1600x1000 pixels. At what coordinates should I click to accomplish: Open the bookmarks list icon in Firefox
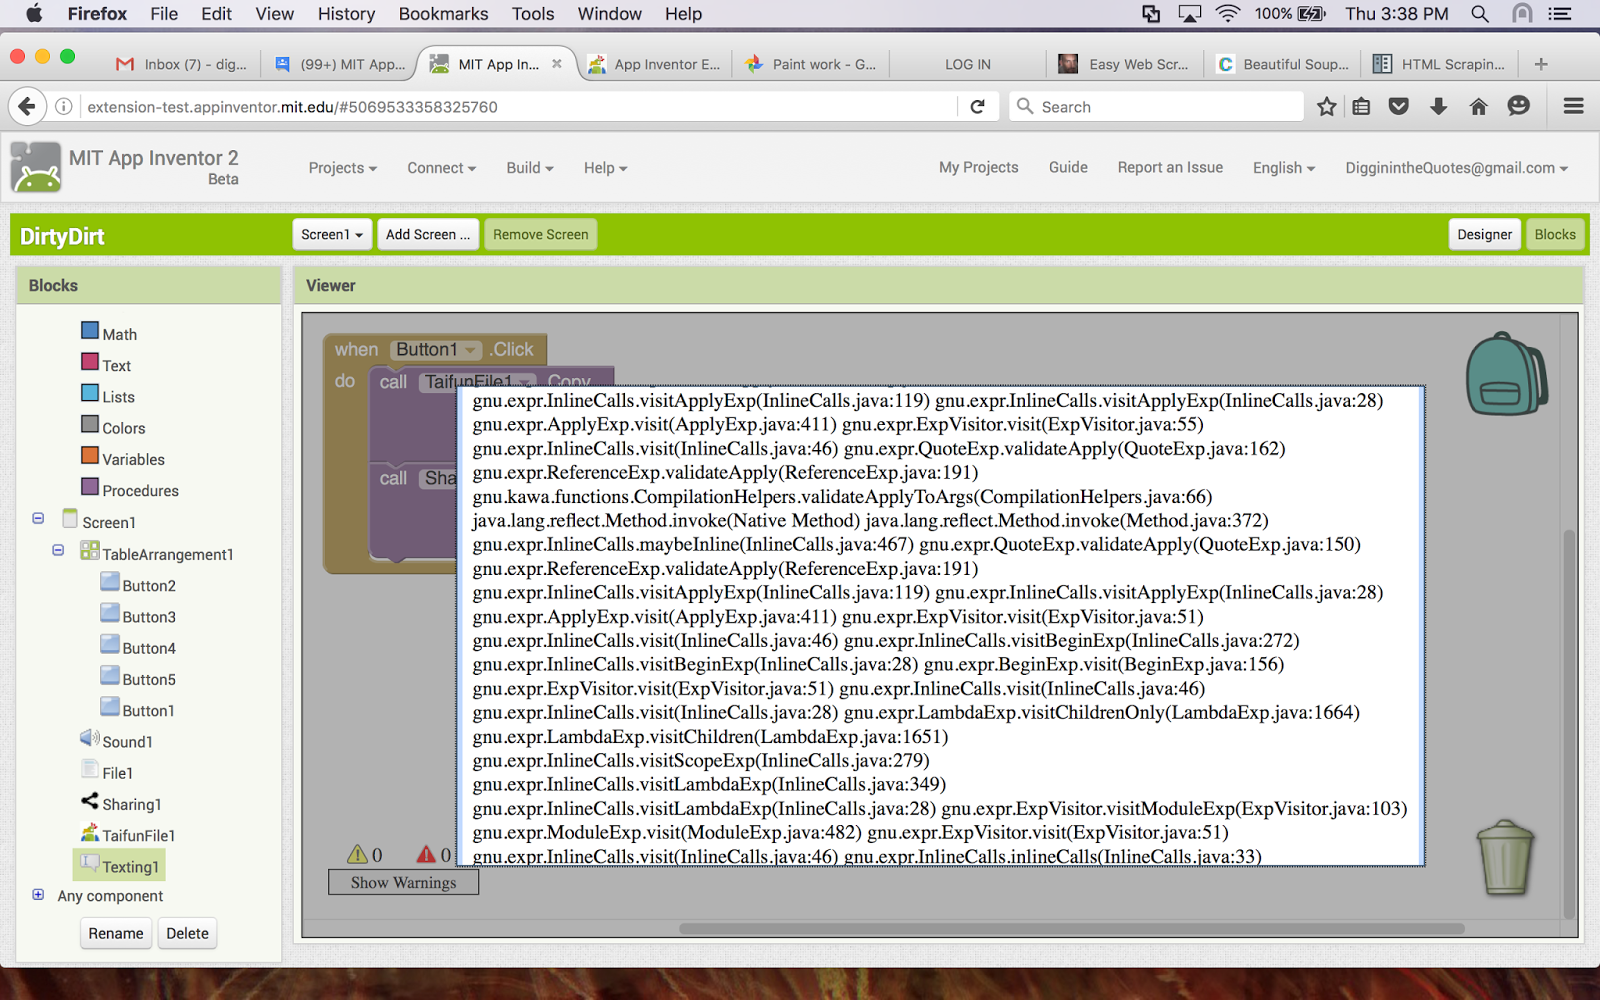(x=1361, y=106)
